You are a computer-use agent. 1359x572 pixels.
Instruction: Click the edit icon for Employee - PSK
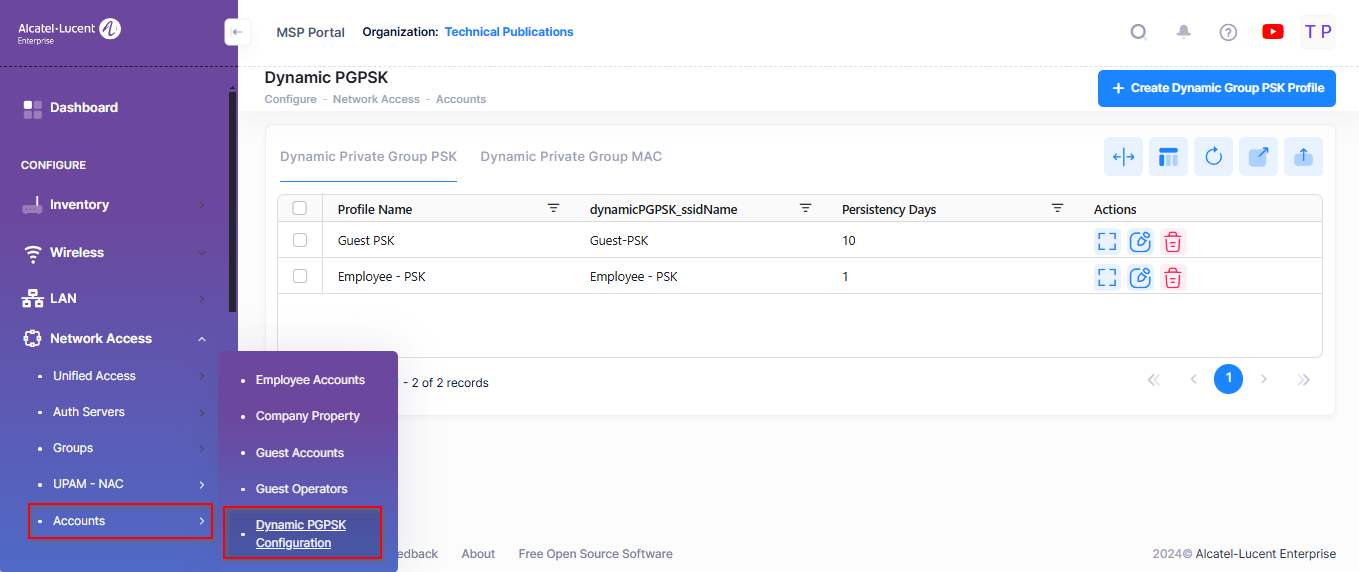pyautogui.click(x=1140, y=277)
